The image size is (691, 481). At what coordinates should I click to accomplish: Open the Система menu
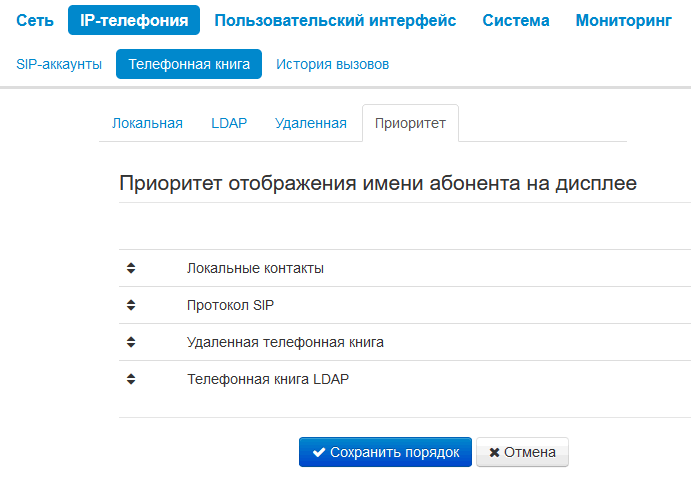(515, 20)
